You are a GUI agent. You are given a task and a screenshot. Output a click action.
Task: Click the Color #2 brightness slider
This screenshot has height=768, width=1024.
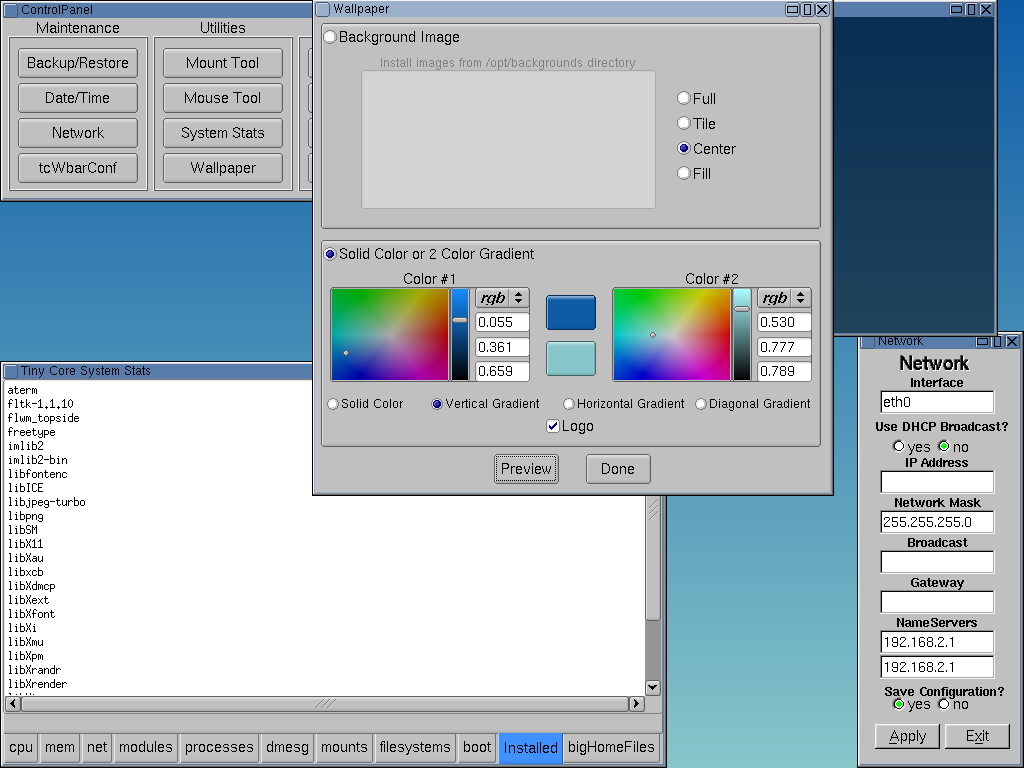742,334
